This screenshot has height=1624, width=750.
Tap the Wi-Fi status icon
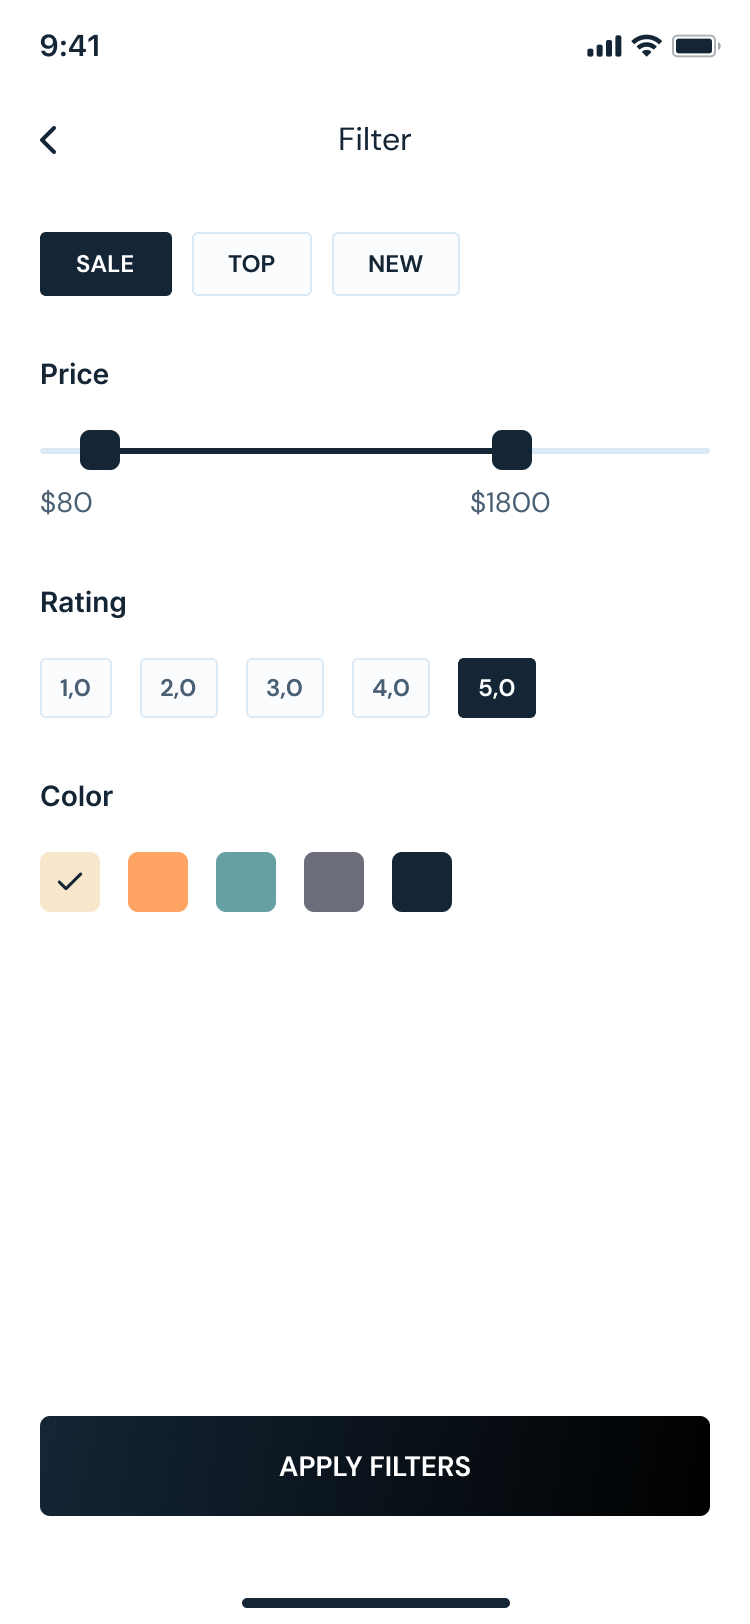pyautogui.click(x=647, y=46)
